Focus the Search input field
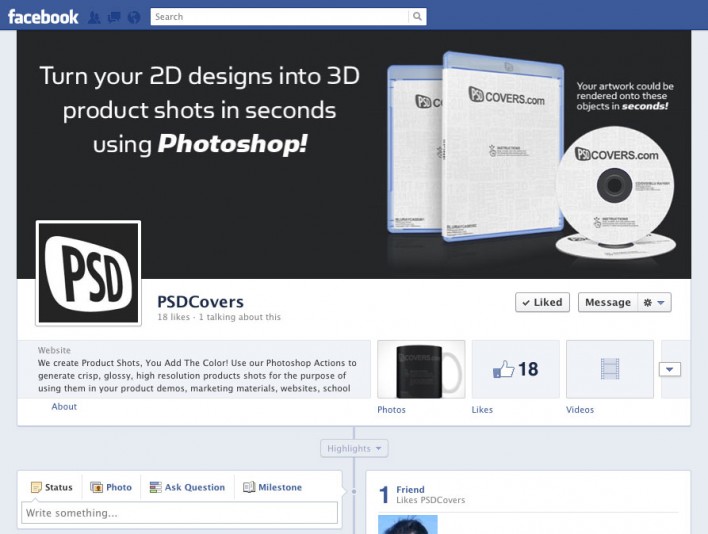Viewport: 708px width, 534px height. (x=279, y=17)
